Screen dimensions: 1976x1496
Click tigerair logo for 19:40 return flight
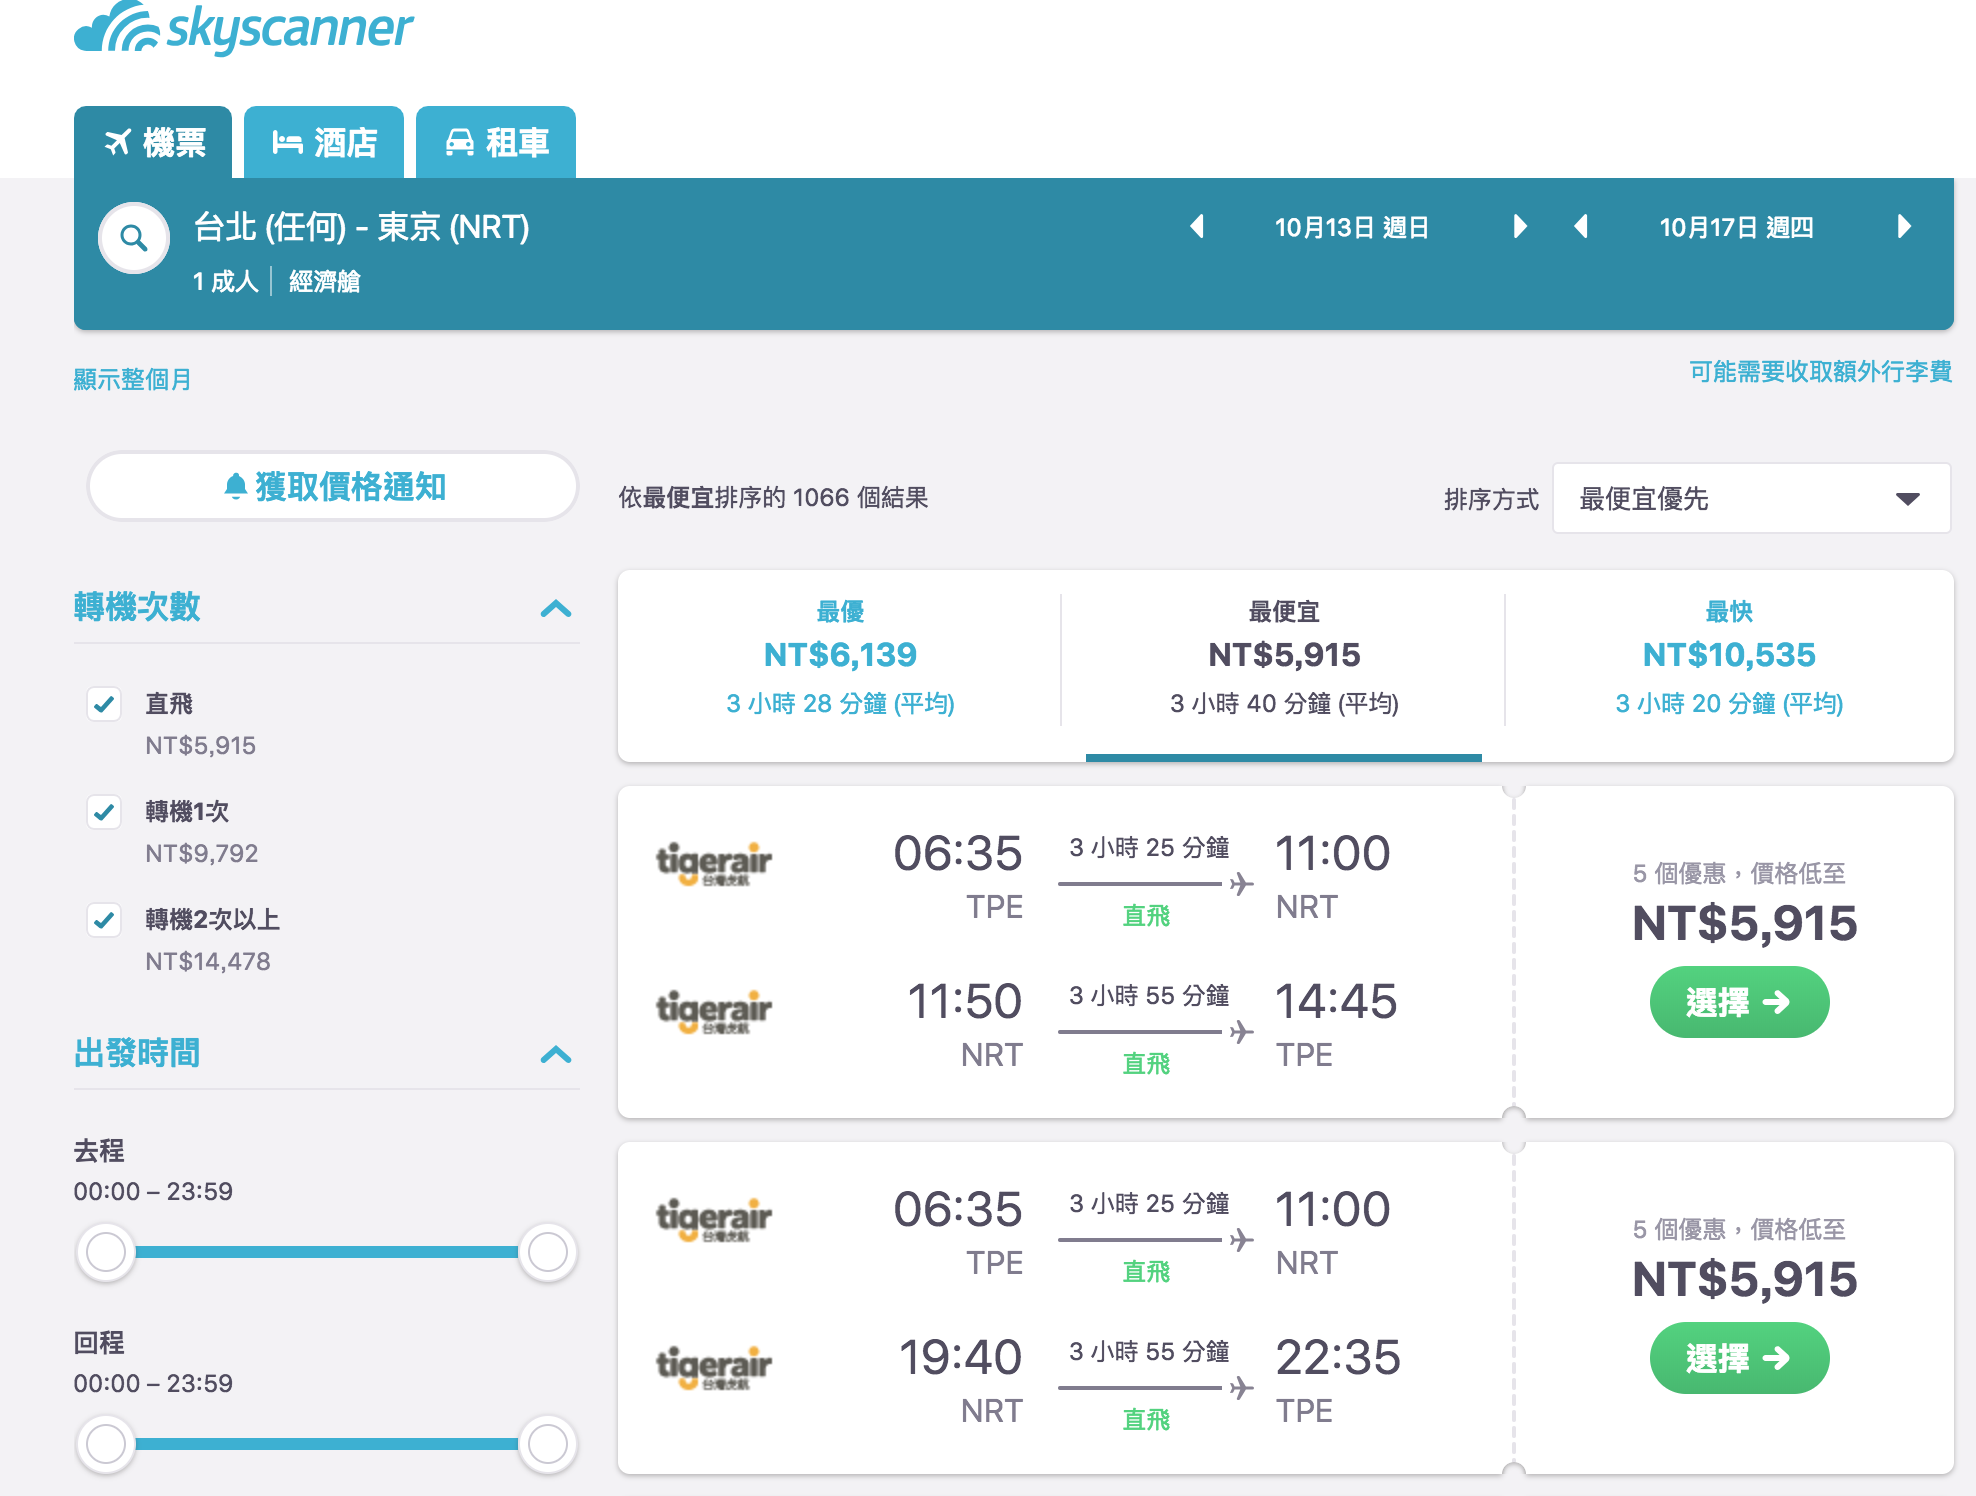click(714, 1368)
